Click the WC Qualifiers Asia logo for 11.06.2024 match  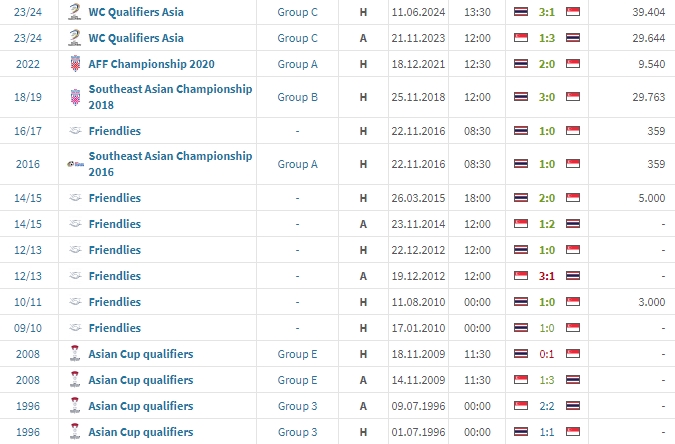(x=75, y=12)
